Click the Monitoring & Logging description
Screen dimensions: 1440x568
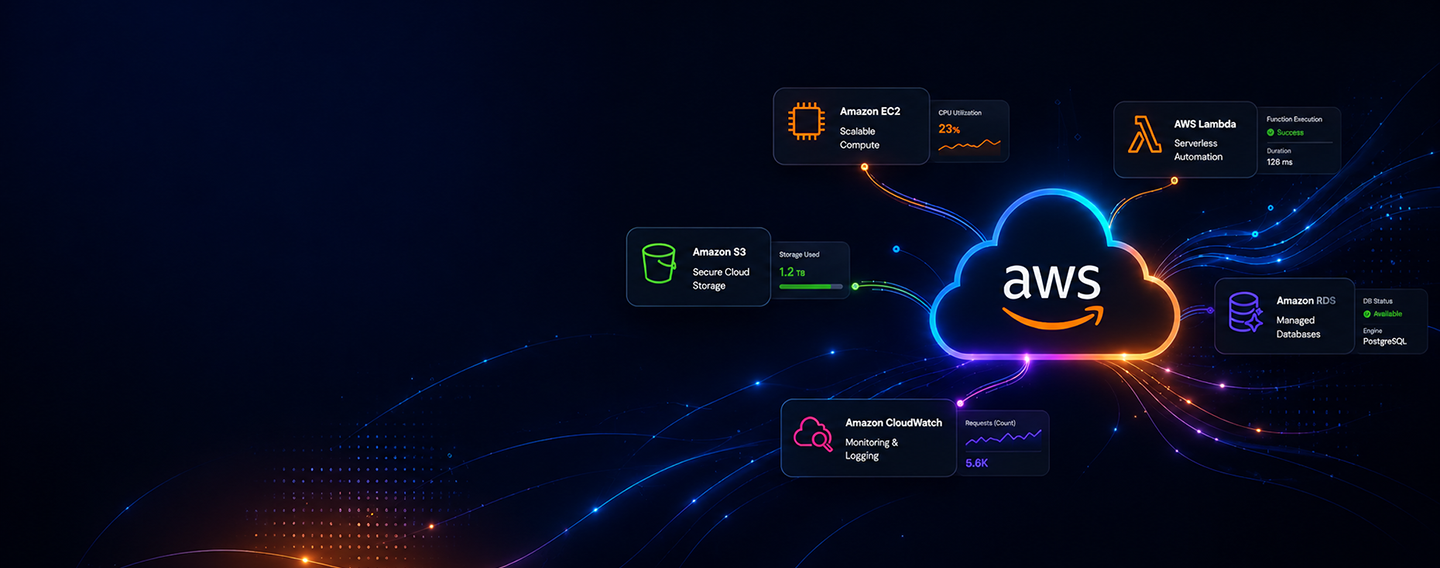pos(872,449)
